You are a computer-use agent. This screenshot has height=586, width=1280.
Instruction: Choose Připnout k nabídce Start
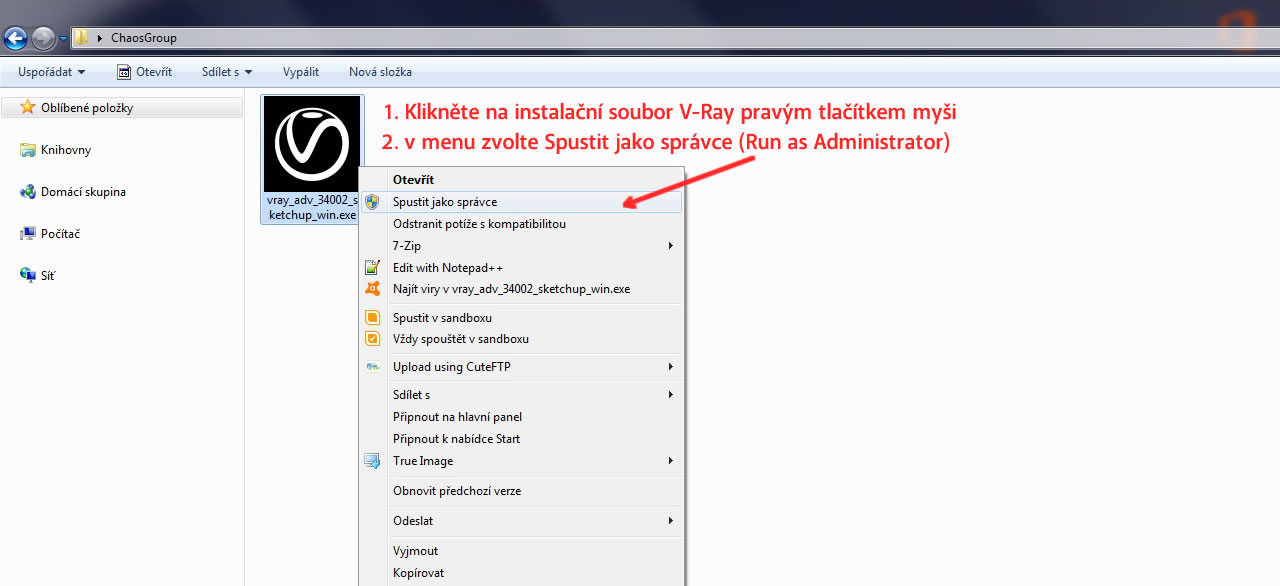521,439
